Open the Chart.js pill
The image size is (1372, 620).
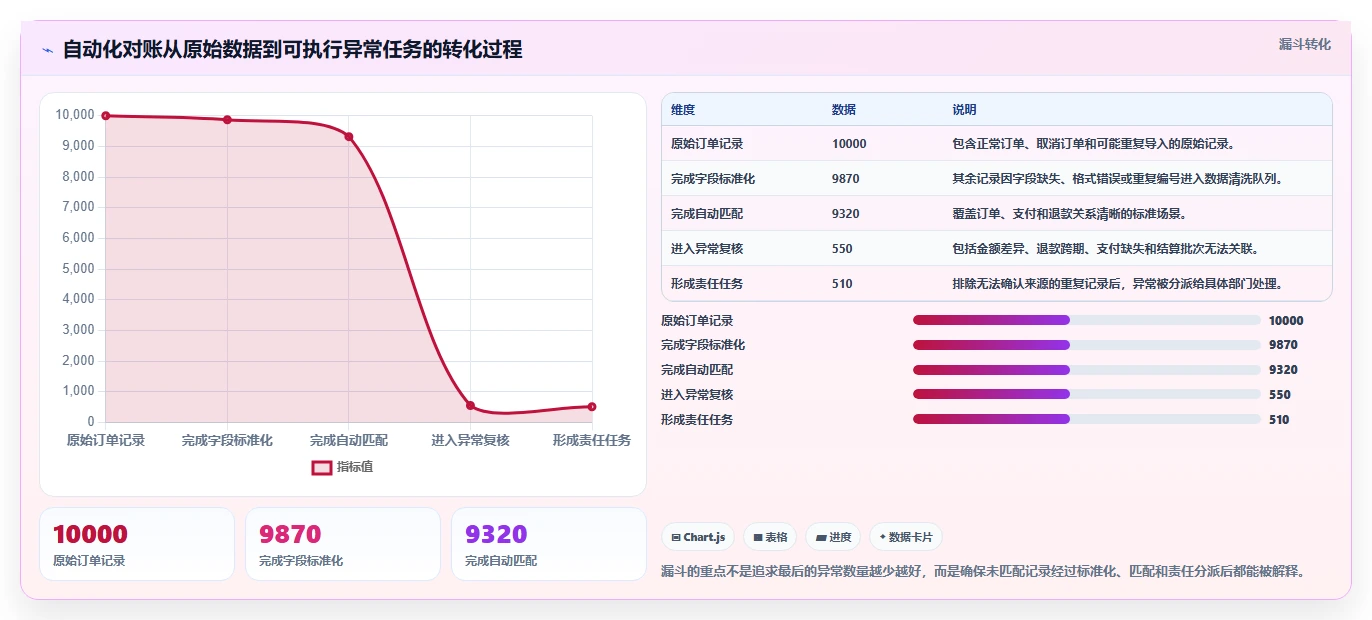[x=698, y=537]
